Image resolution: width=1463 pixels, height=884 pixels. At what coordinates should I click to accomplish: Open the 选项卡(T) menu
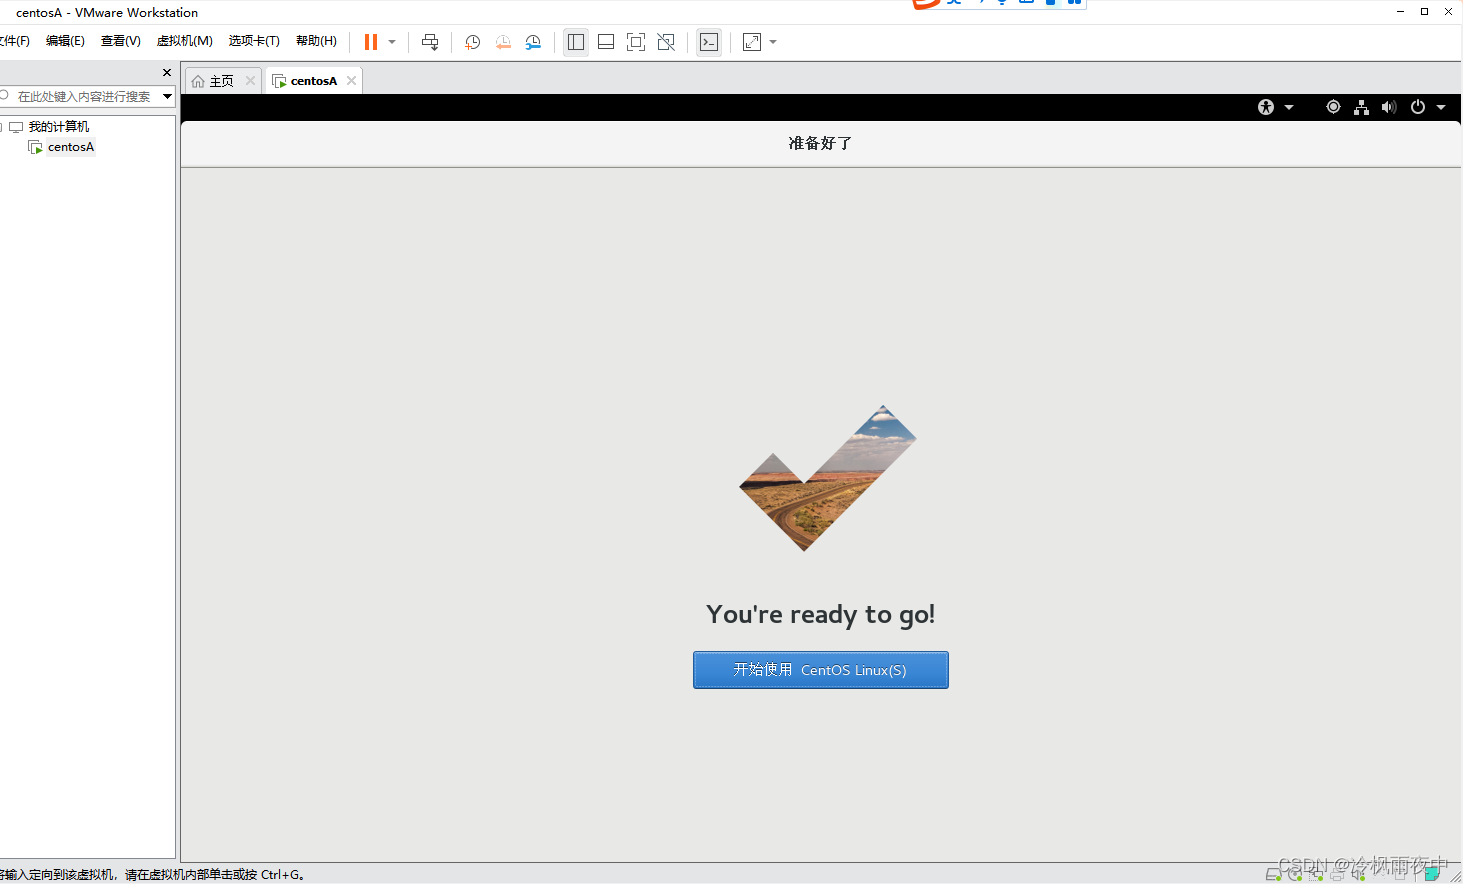pyautogui.click(x=254, y=41)
